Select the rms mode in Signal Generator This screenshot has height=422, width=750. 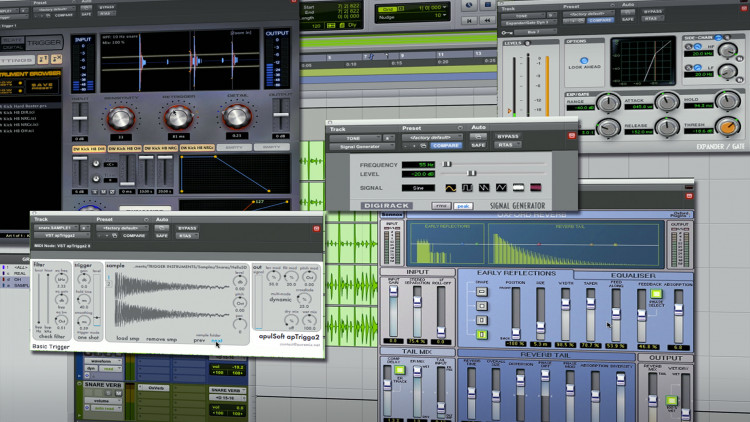coord(441,206)
